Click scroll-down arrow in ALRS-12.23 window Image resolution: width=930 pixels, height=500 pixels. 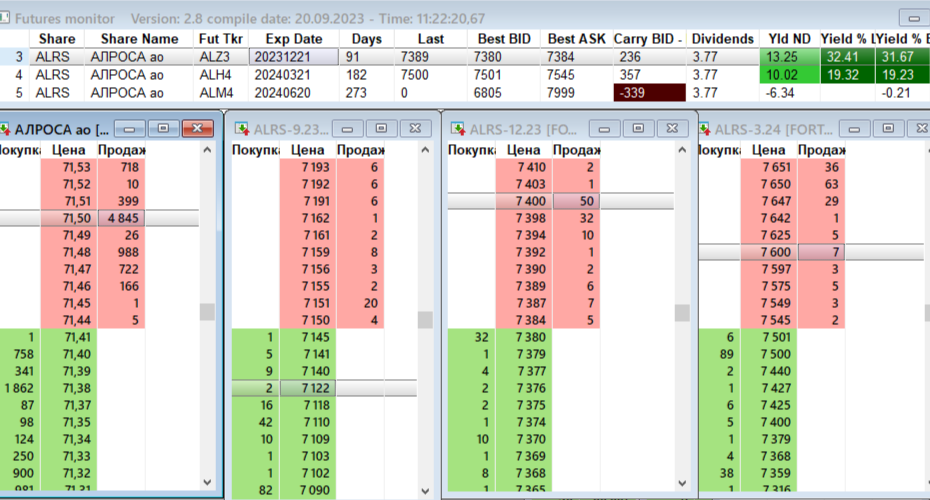[682, 483]
